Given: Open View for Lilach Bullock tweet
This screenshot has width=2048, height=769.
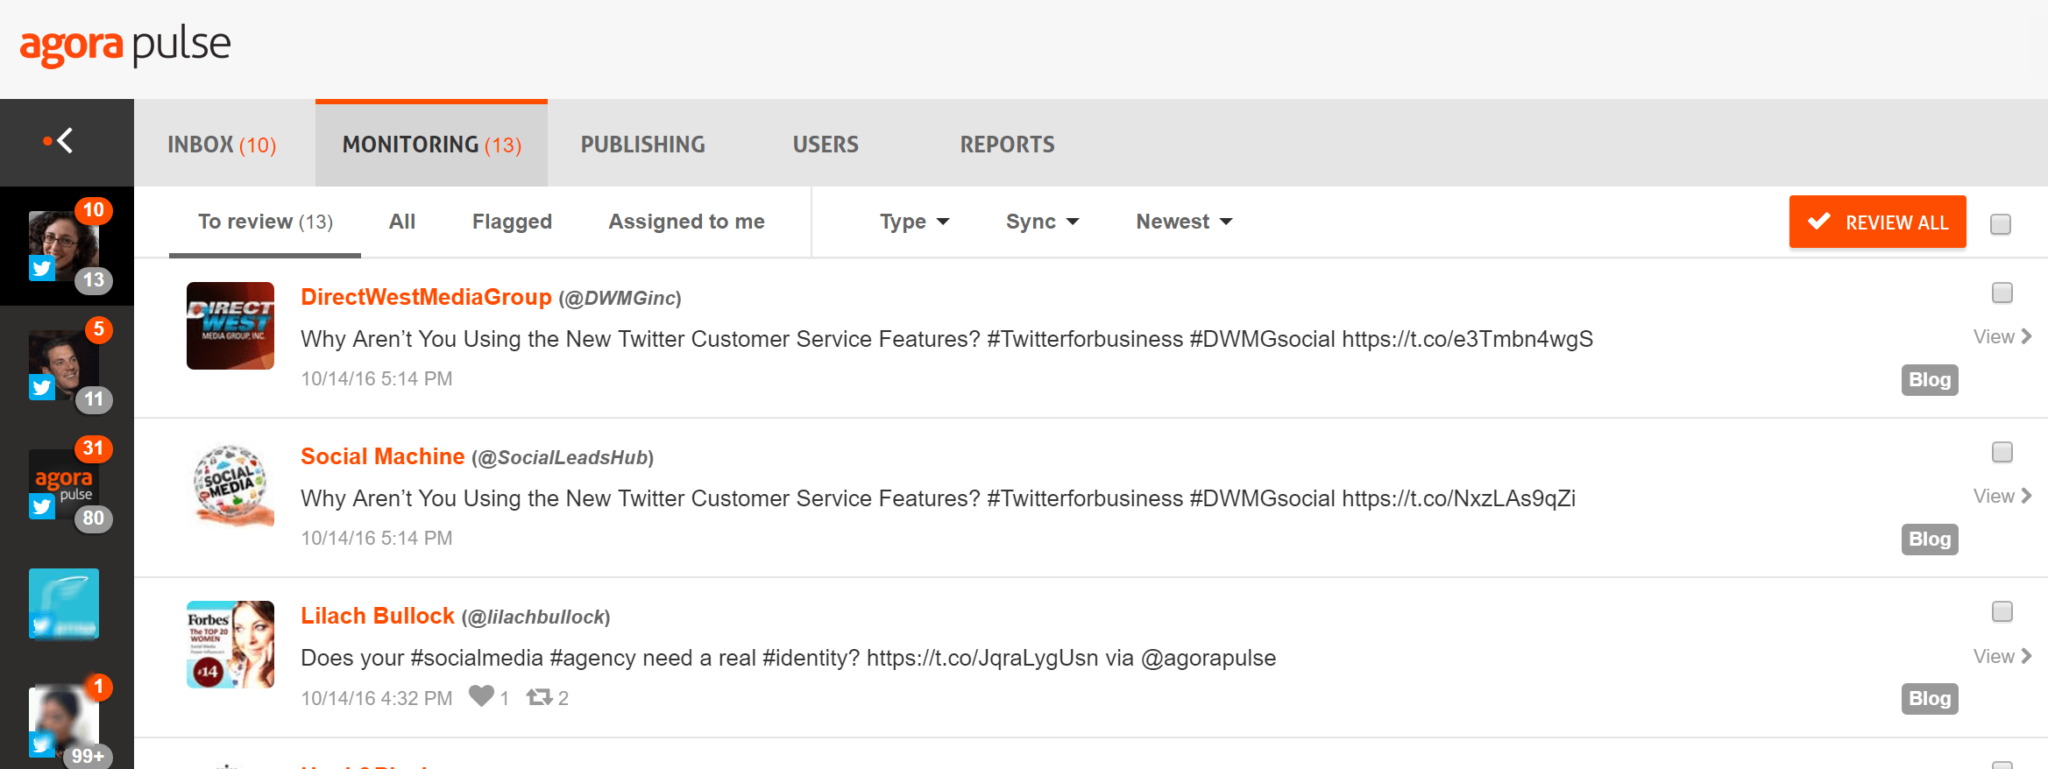Looking at the screenshot, I should [x=2002, y=656].
